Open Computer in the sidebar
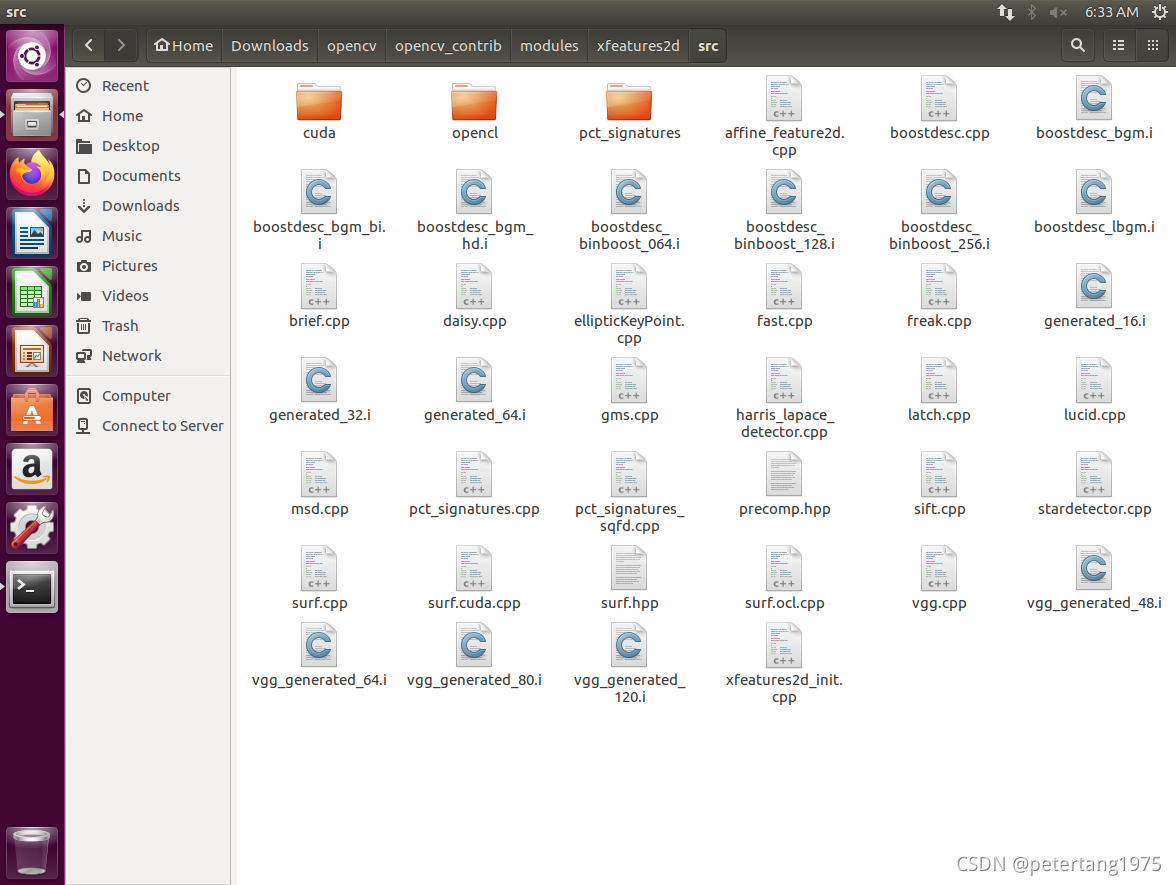 pyautogui.click(x=148, y=395)
